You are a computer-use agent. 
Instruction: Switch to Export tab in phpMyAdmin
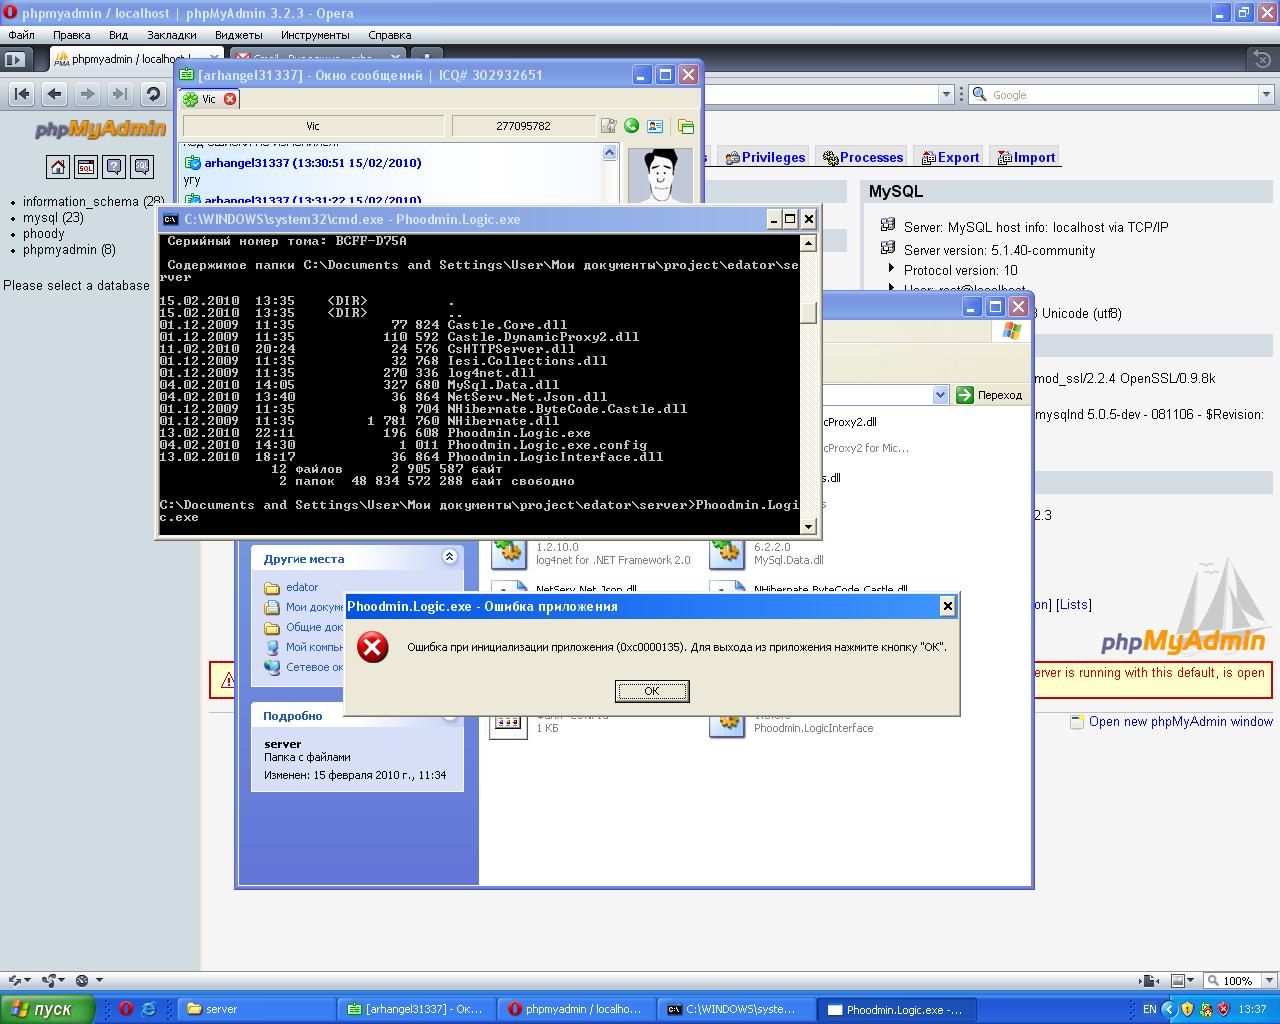950,157
